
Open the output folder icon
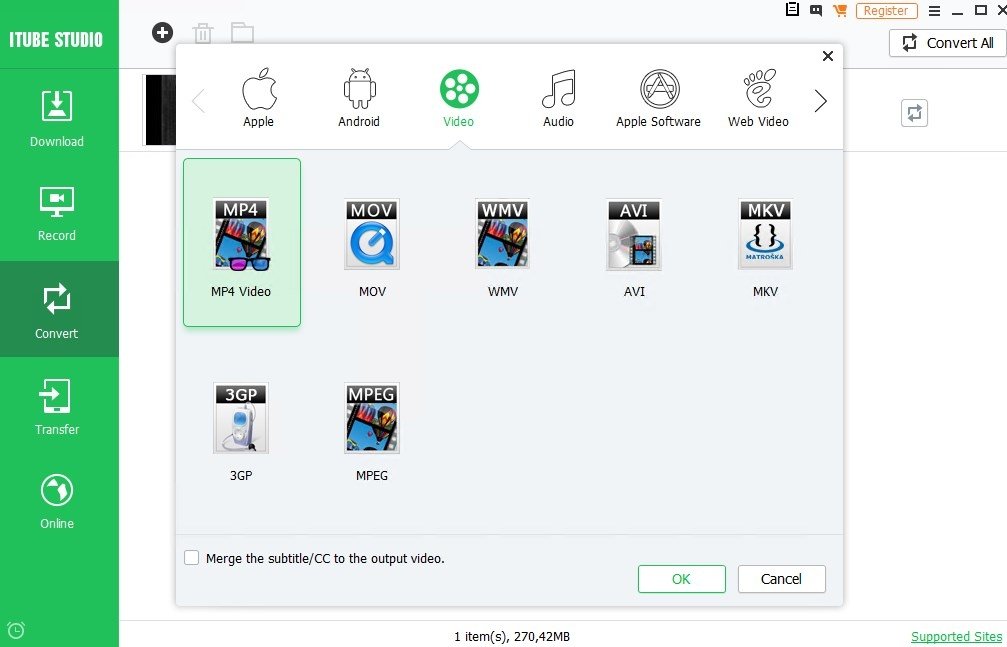coord(242,33)
